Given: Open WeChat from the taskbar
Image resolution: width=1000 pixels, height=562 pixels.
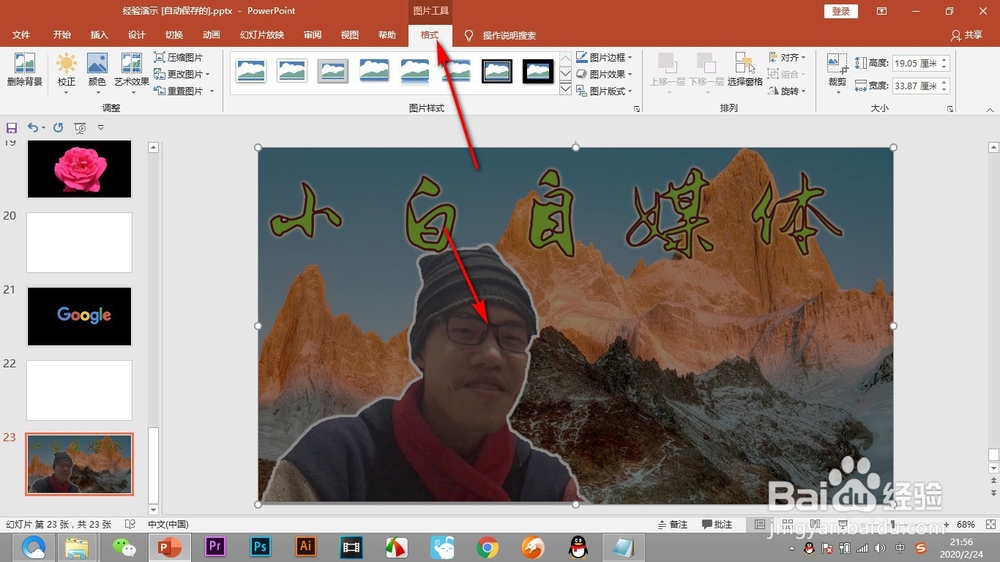Looking at the screenshot, I should pos(124,547).
